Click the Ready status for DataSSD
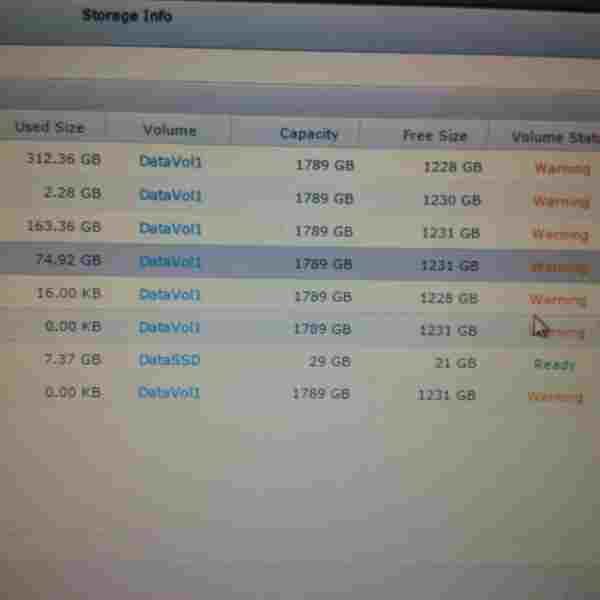 click(554, 365)
